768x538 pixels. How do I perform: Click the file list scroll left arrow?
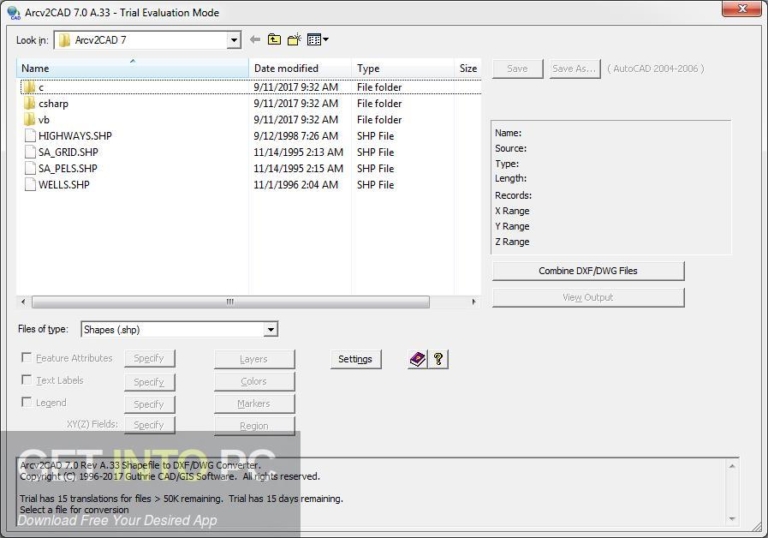pyautogui.click(x=23, y=302)
